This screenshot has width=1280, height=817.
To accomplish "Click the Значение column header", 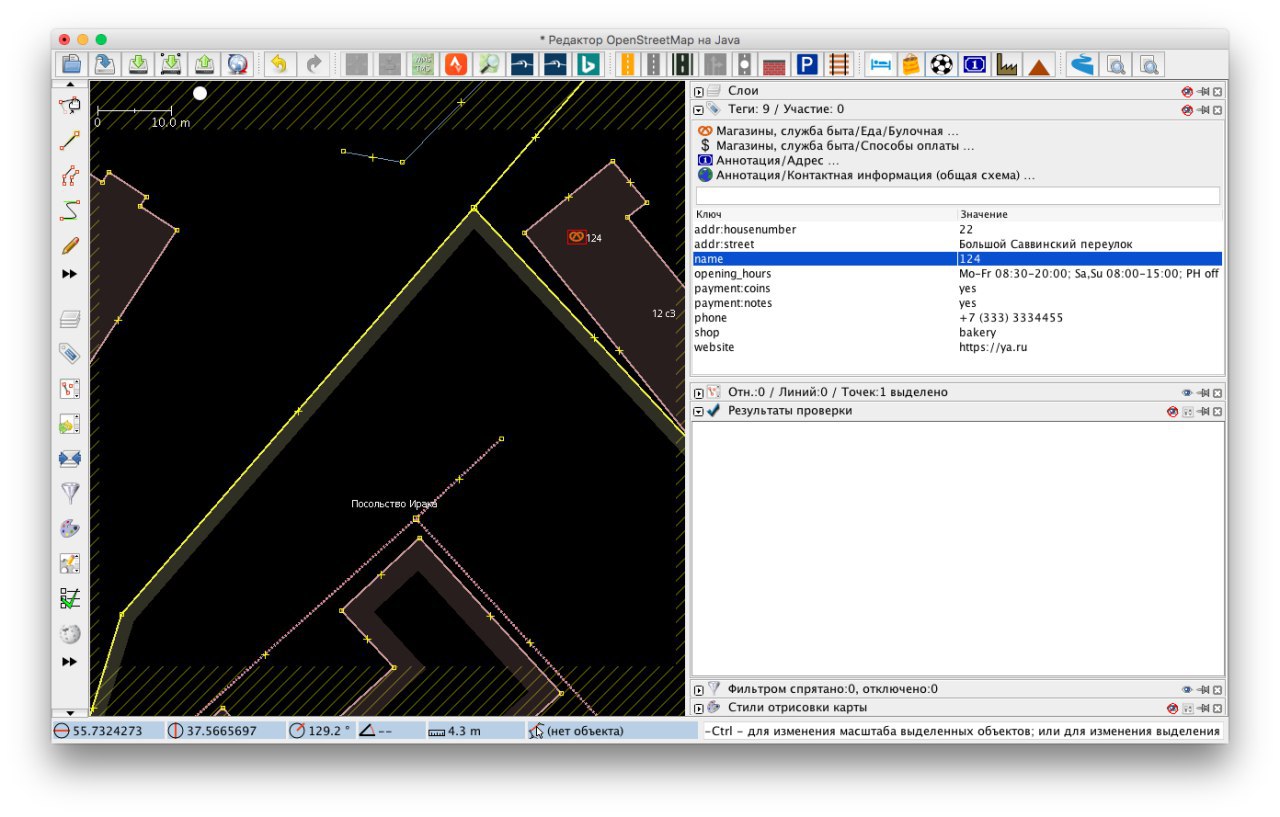I will [1090, 214].
